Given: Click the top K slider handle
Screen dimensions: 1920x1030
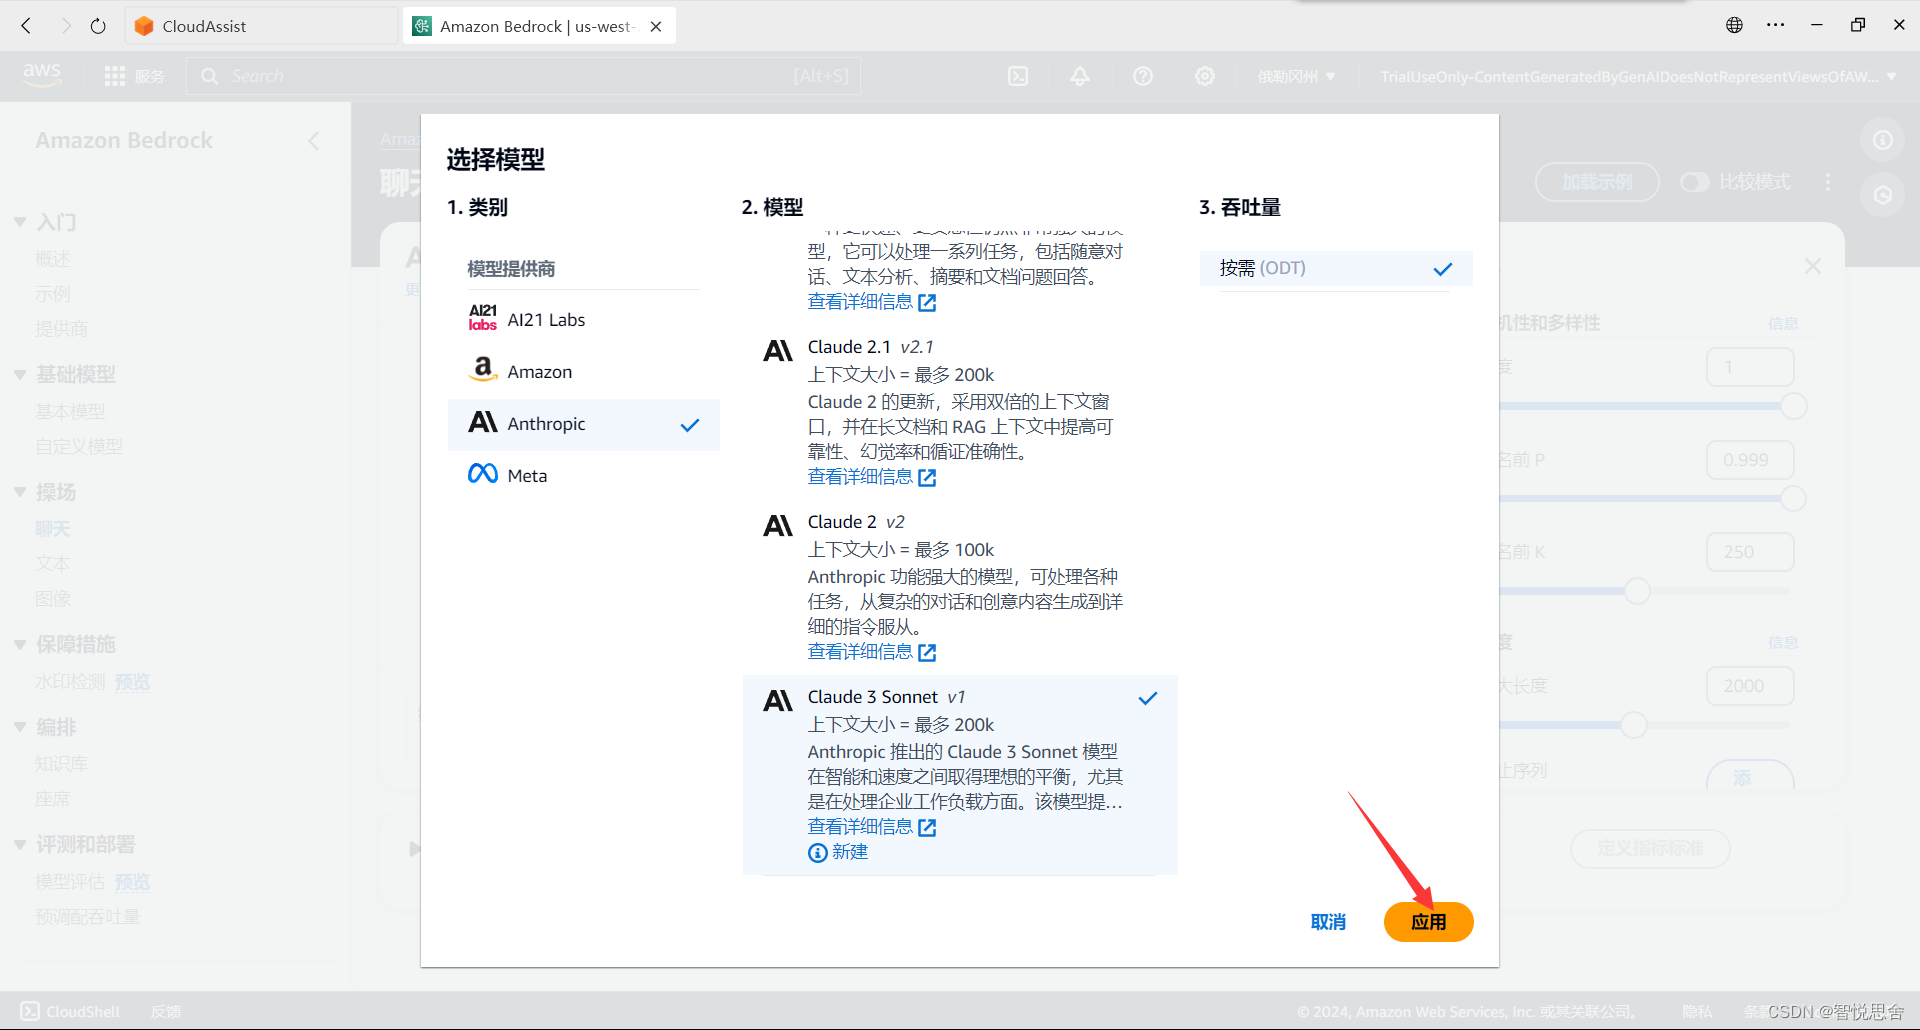Looking at the screenshot, I should (1637, 591).
